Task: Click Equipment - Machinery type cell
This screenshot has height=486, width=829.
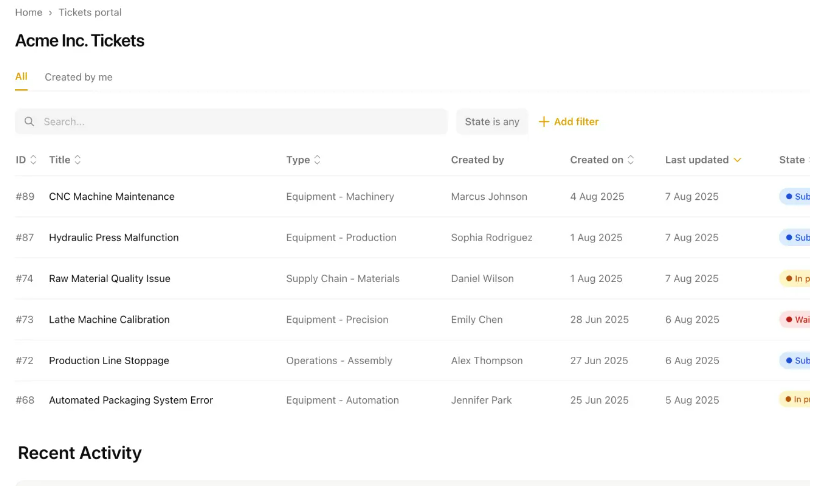Action: tap(340, 196)
